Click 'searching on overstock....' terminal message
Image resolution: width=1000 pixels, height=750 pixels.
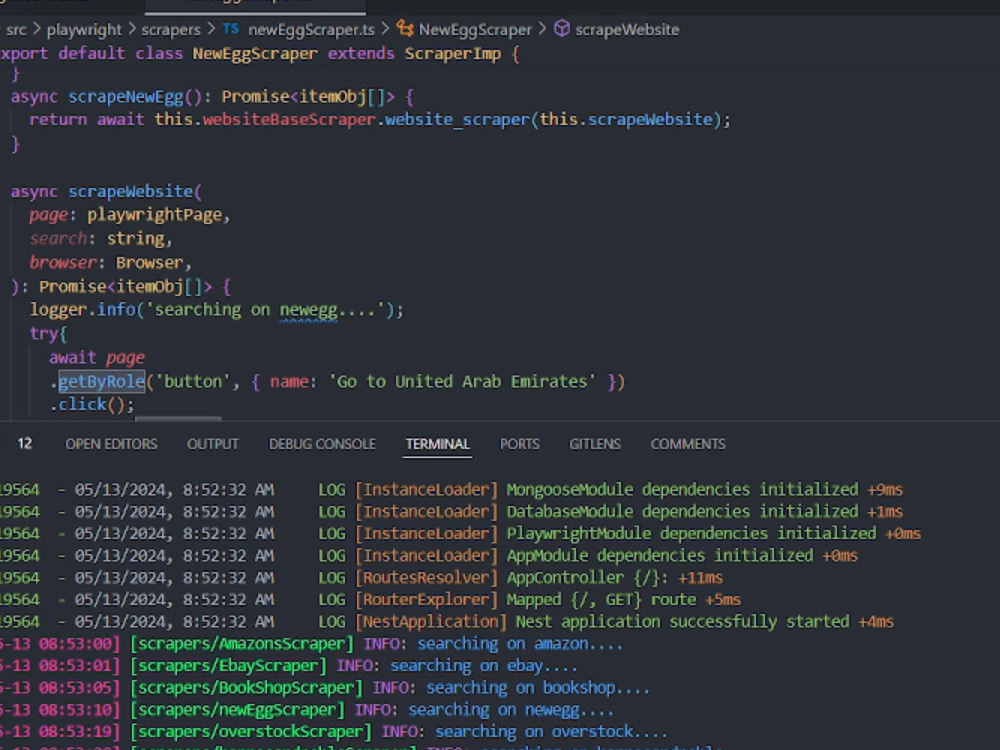coord(551,732)
